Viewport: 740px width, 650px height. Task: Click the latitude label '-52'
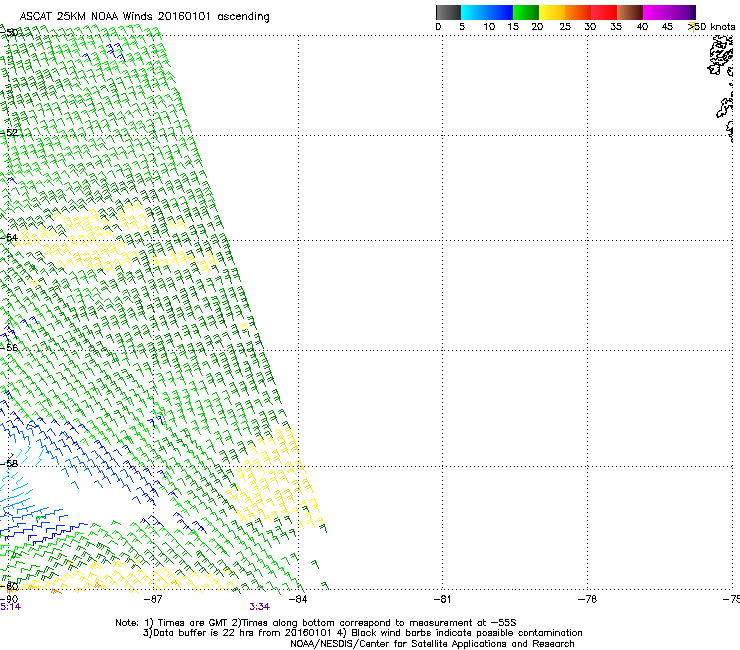coord(9,133)
